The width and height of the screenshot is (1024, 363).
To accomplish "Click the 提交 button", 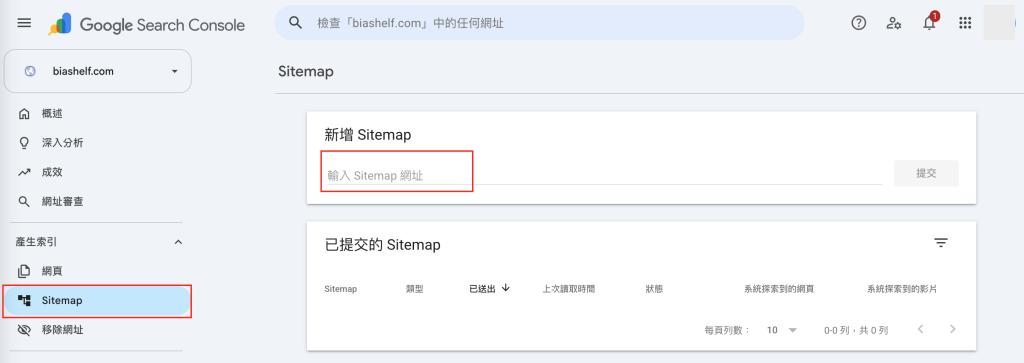I will [926, 173].
